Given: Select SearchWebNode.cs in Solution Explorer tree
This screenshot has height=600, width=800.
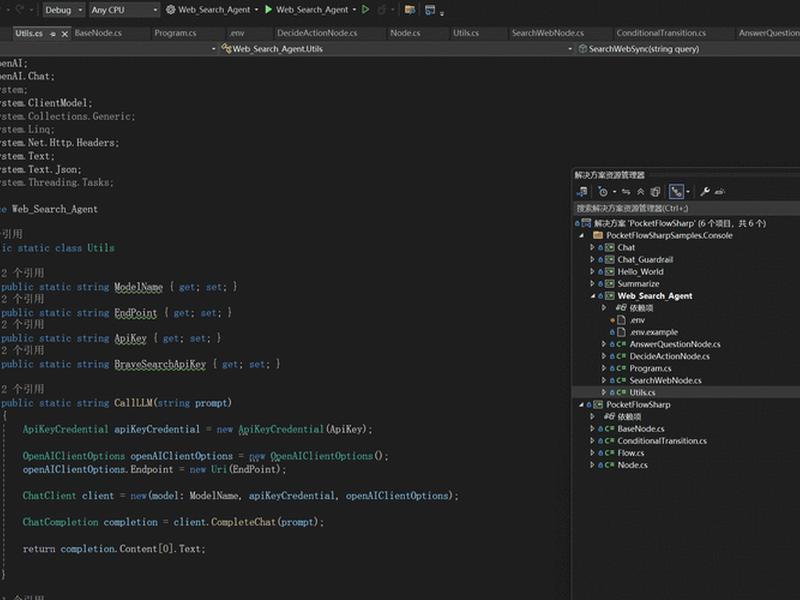Looking at the screenshot, I should (665, 381).
